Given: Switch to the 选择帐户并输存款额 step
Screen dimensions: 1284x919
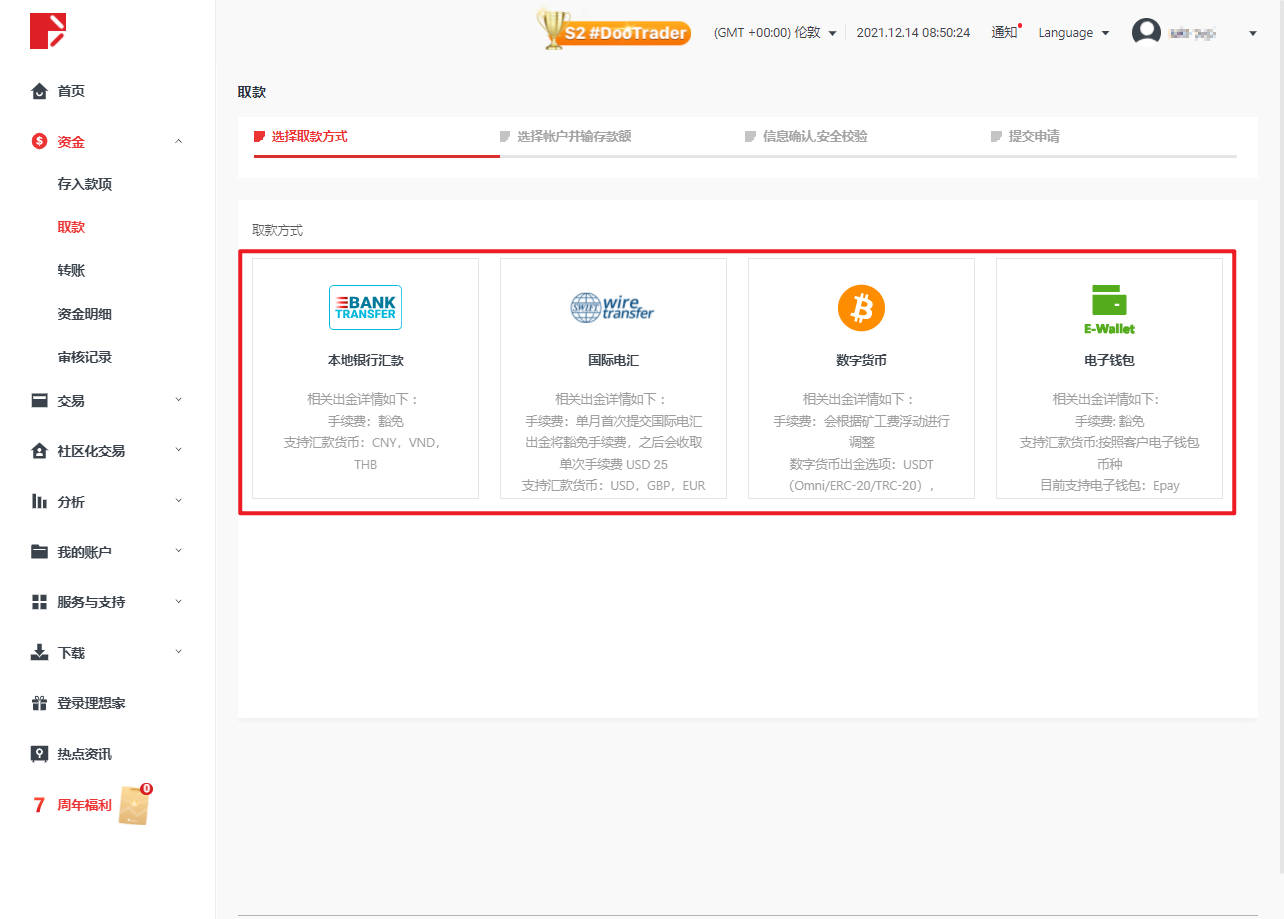Looking at the screenshot, I should pyautogui.click(x=573, y=136).
